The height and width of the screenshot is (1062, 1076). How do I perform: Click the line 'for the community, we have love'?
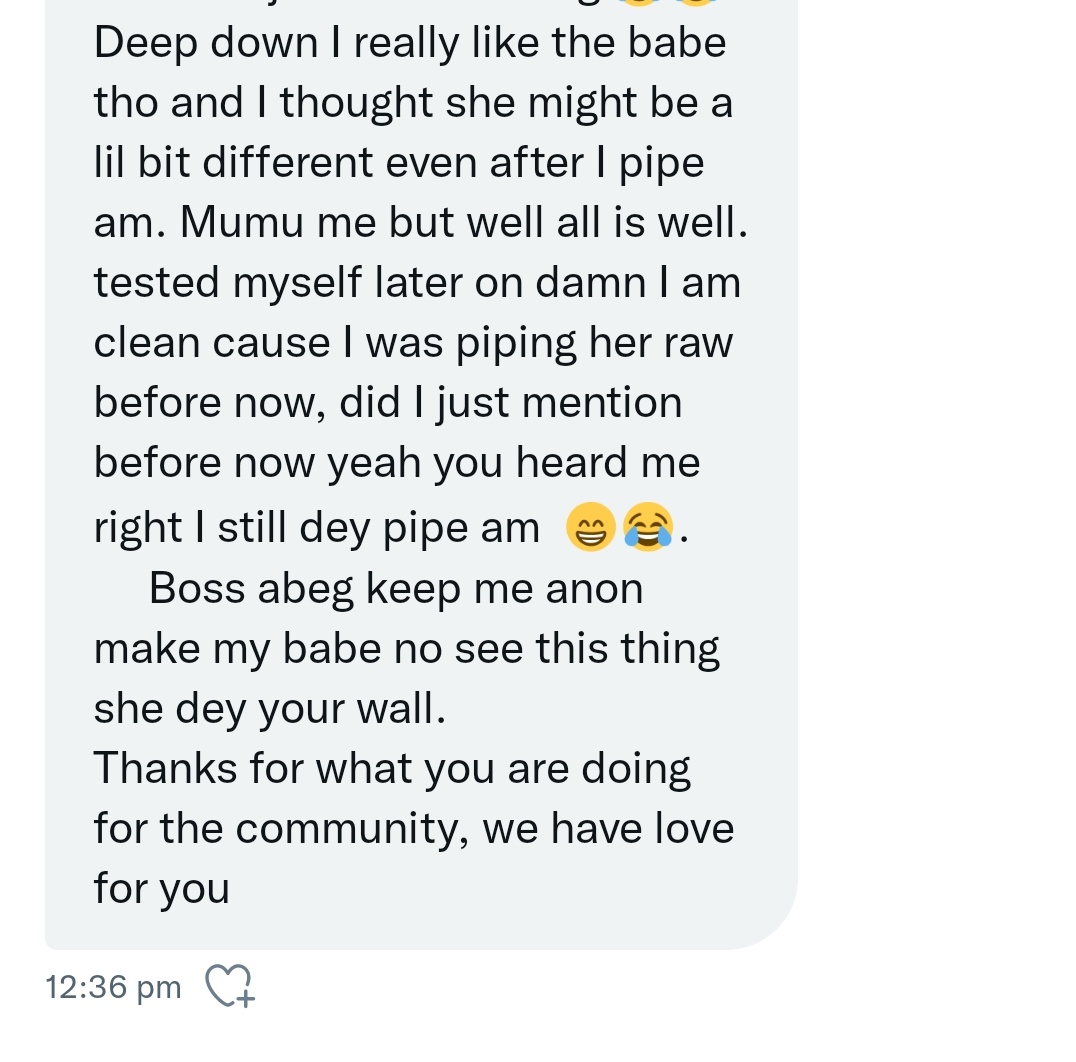414,829
